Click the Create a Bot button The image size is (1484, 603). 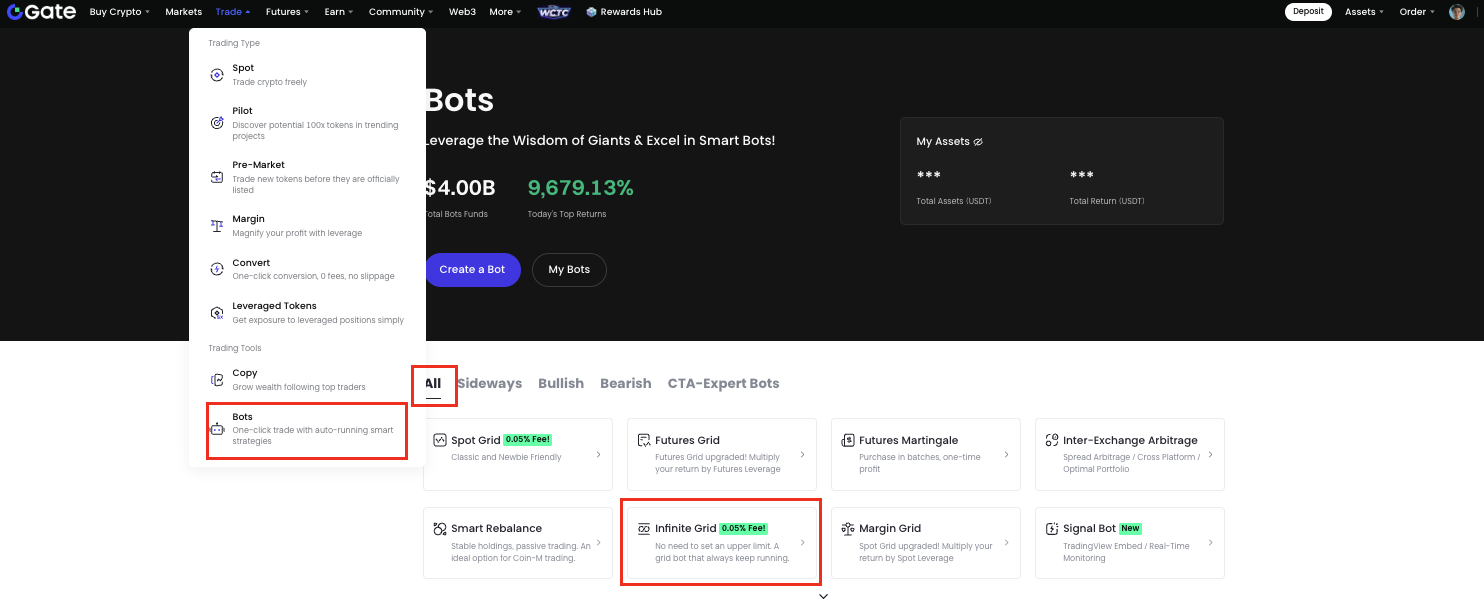click(x=472, y=270)
